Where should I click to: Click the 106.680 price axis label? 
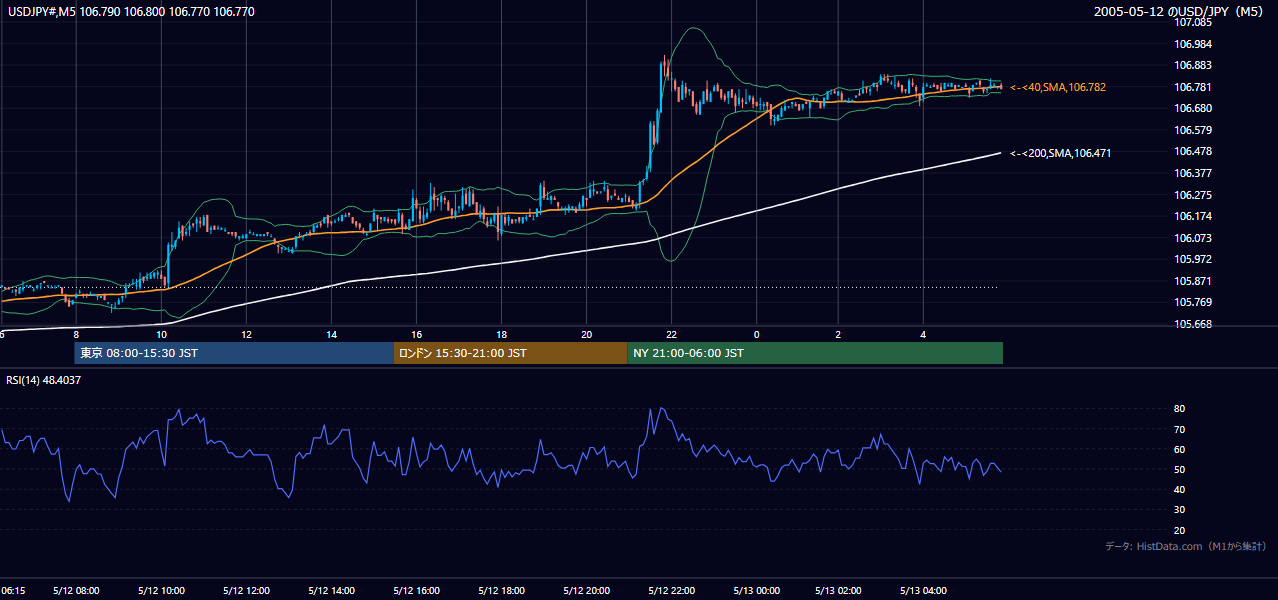1193,108
